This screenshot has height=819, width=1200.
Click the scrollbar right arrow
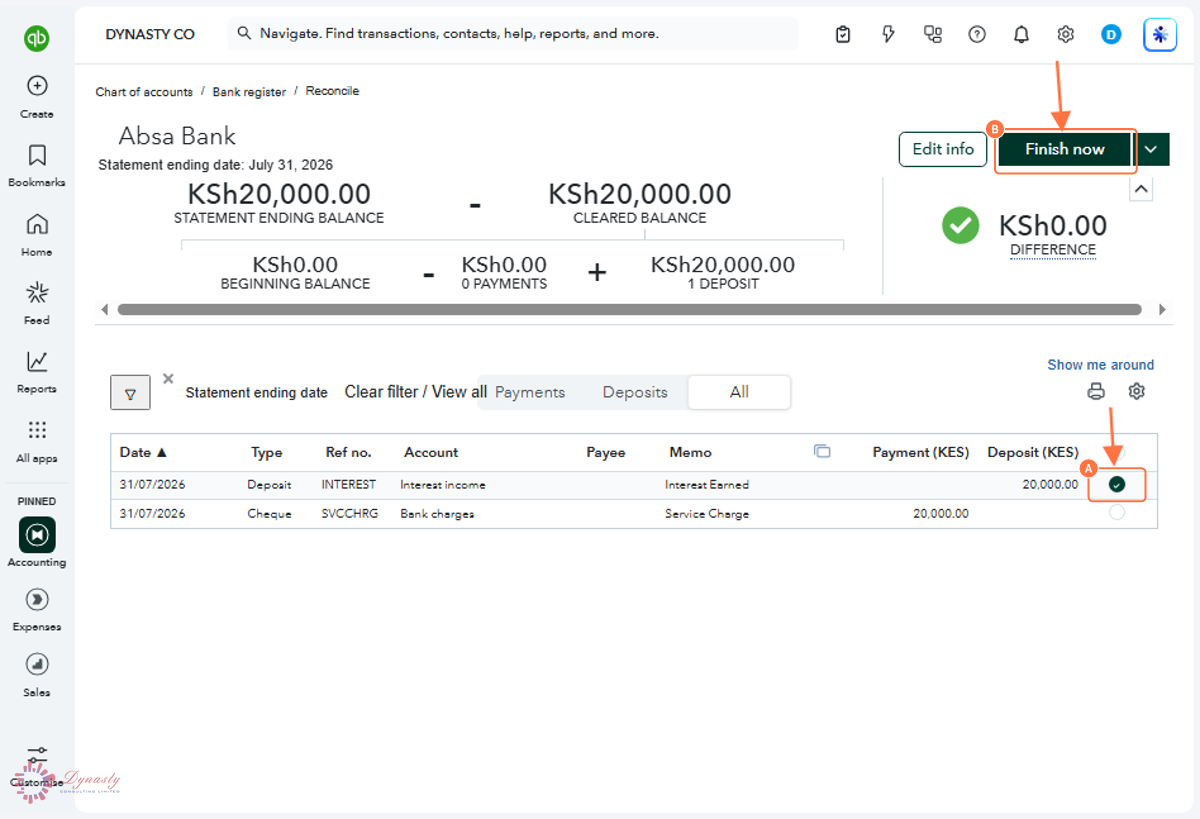click(x=1161, y=310)
